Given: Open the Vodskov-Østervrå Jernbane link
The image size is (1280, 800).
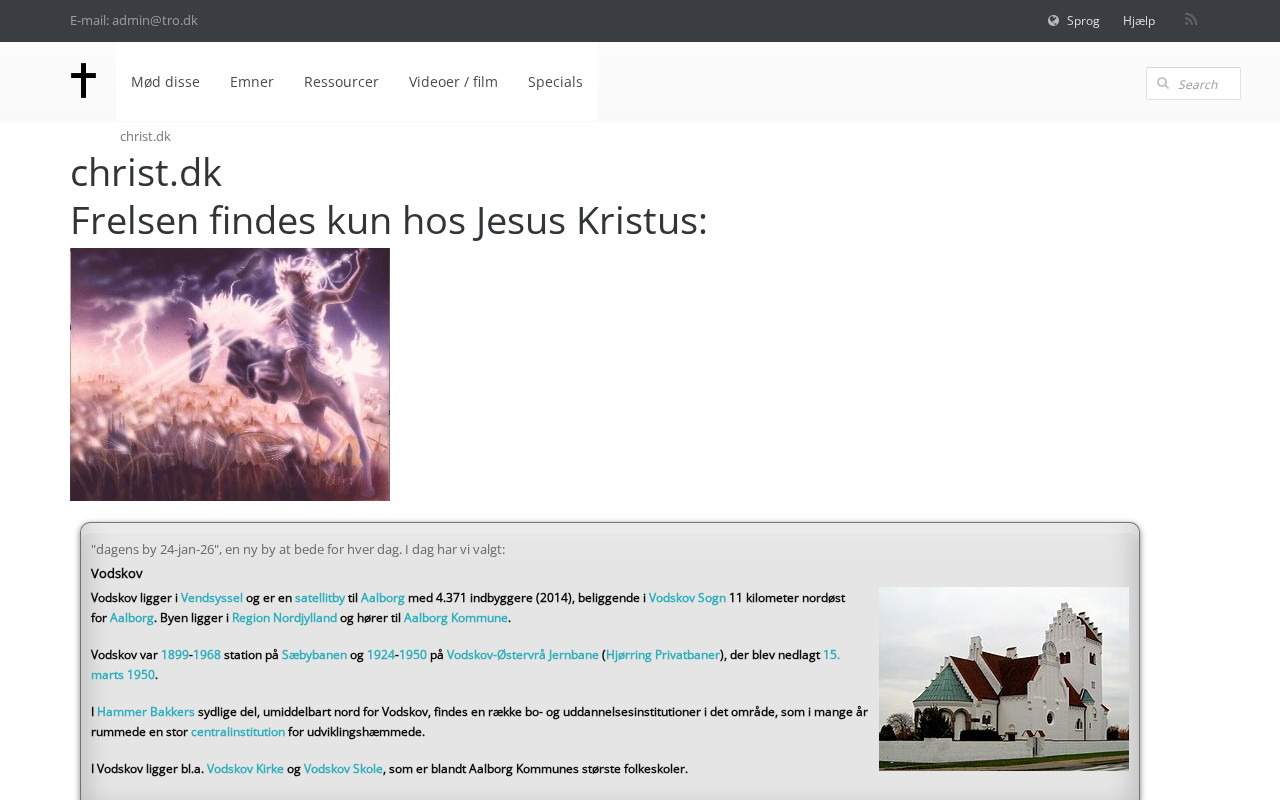Looking at the screenshot, I should (x=523, y=655).
